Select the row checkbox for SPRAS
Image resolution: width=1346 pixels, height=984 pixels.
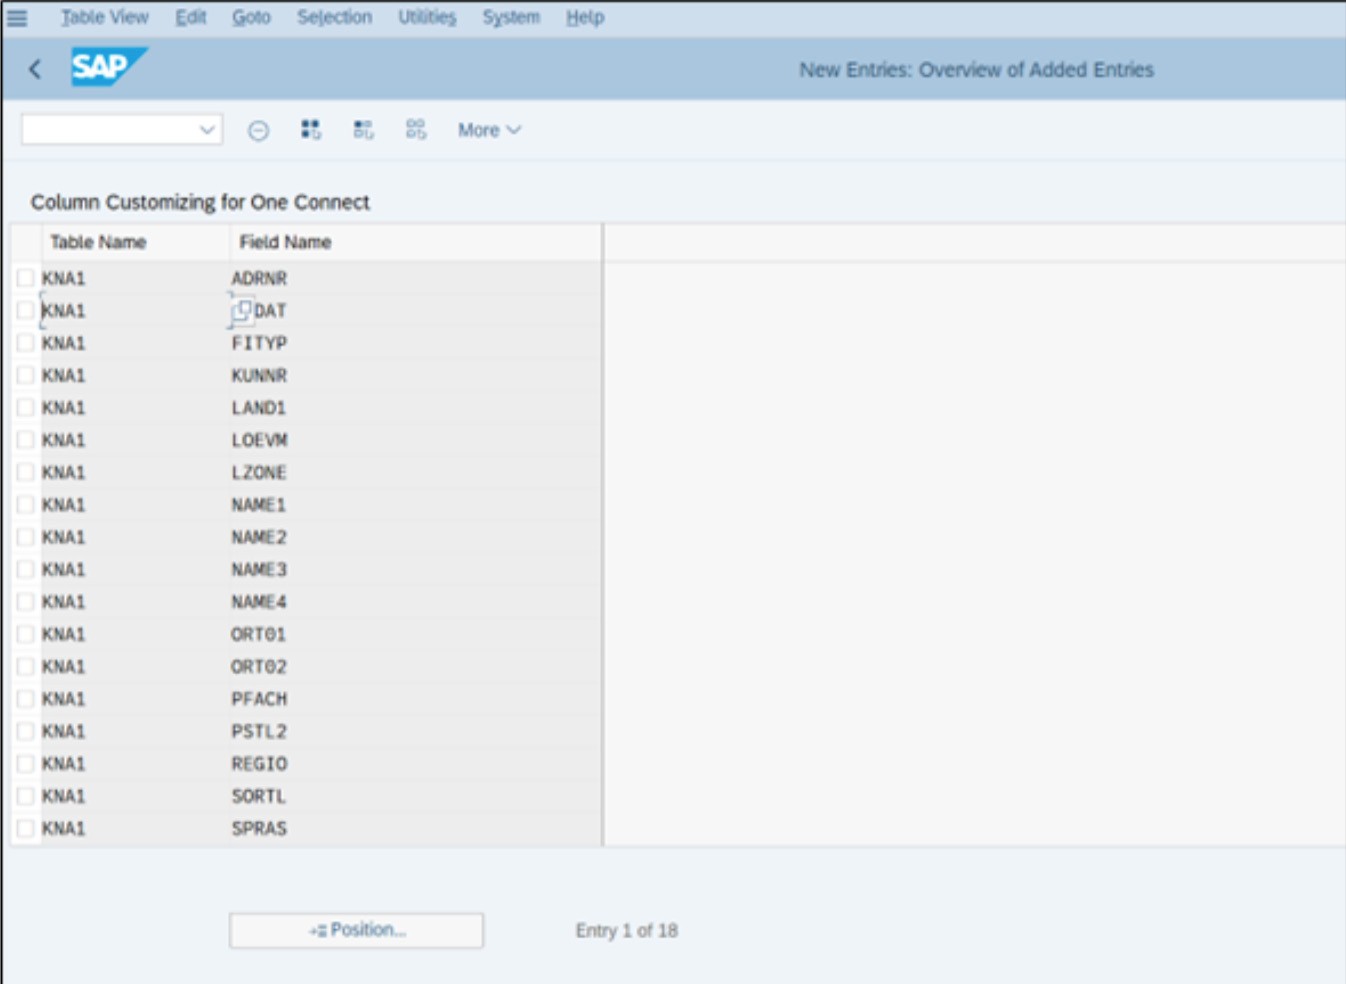pyautogui.click(x=25, y=828)
